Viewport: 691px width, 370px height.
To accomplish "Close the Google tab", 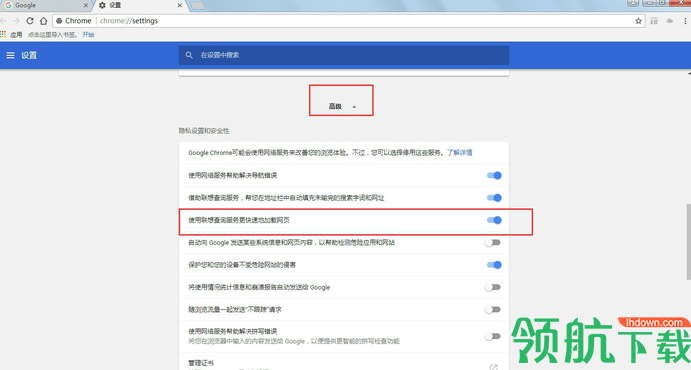I will point(85,5).
